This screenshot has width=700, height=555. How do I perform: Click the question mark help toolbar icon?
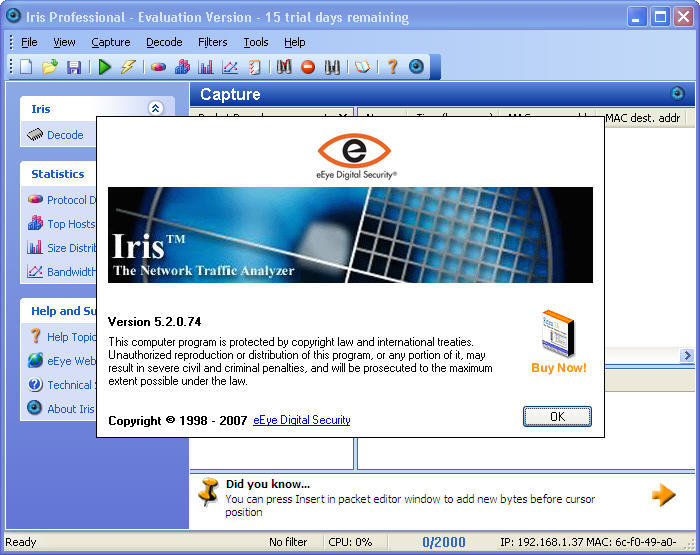(392, 67)
